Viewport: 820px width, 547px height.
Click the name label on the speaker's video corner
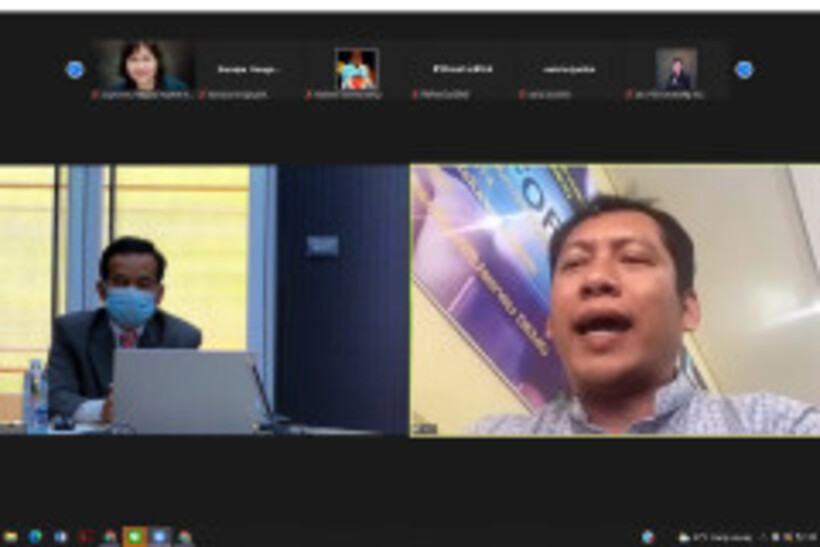coord(425,428)
